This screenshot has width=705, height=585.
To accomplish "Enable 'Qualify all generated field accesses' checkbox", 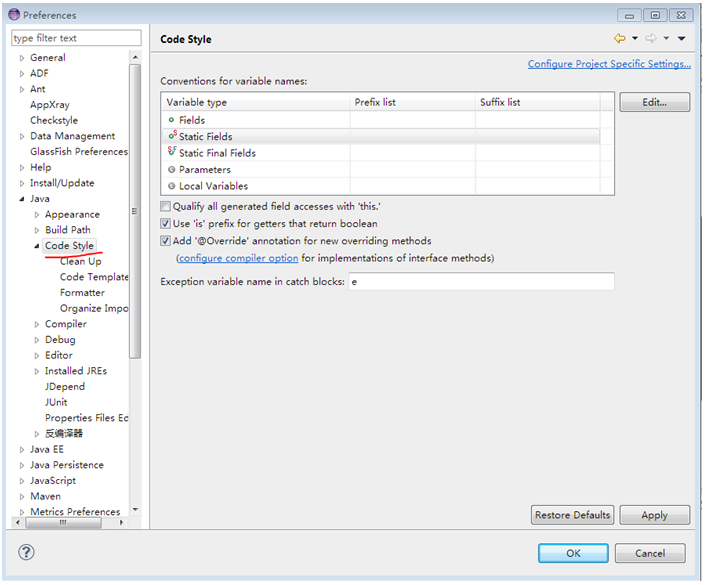I will [x=165, y=206].
